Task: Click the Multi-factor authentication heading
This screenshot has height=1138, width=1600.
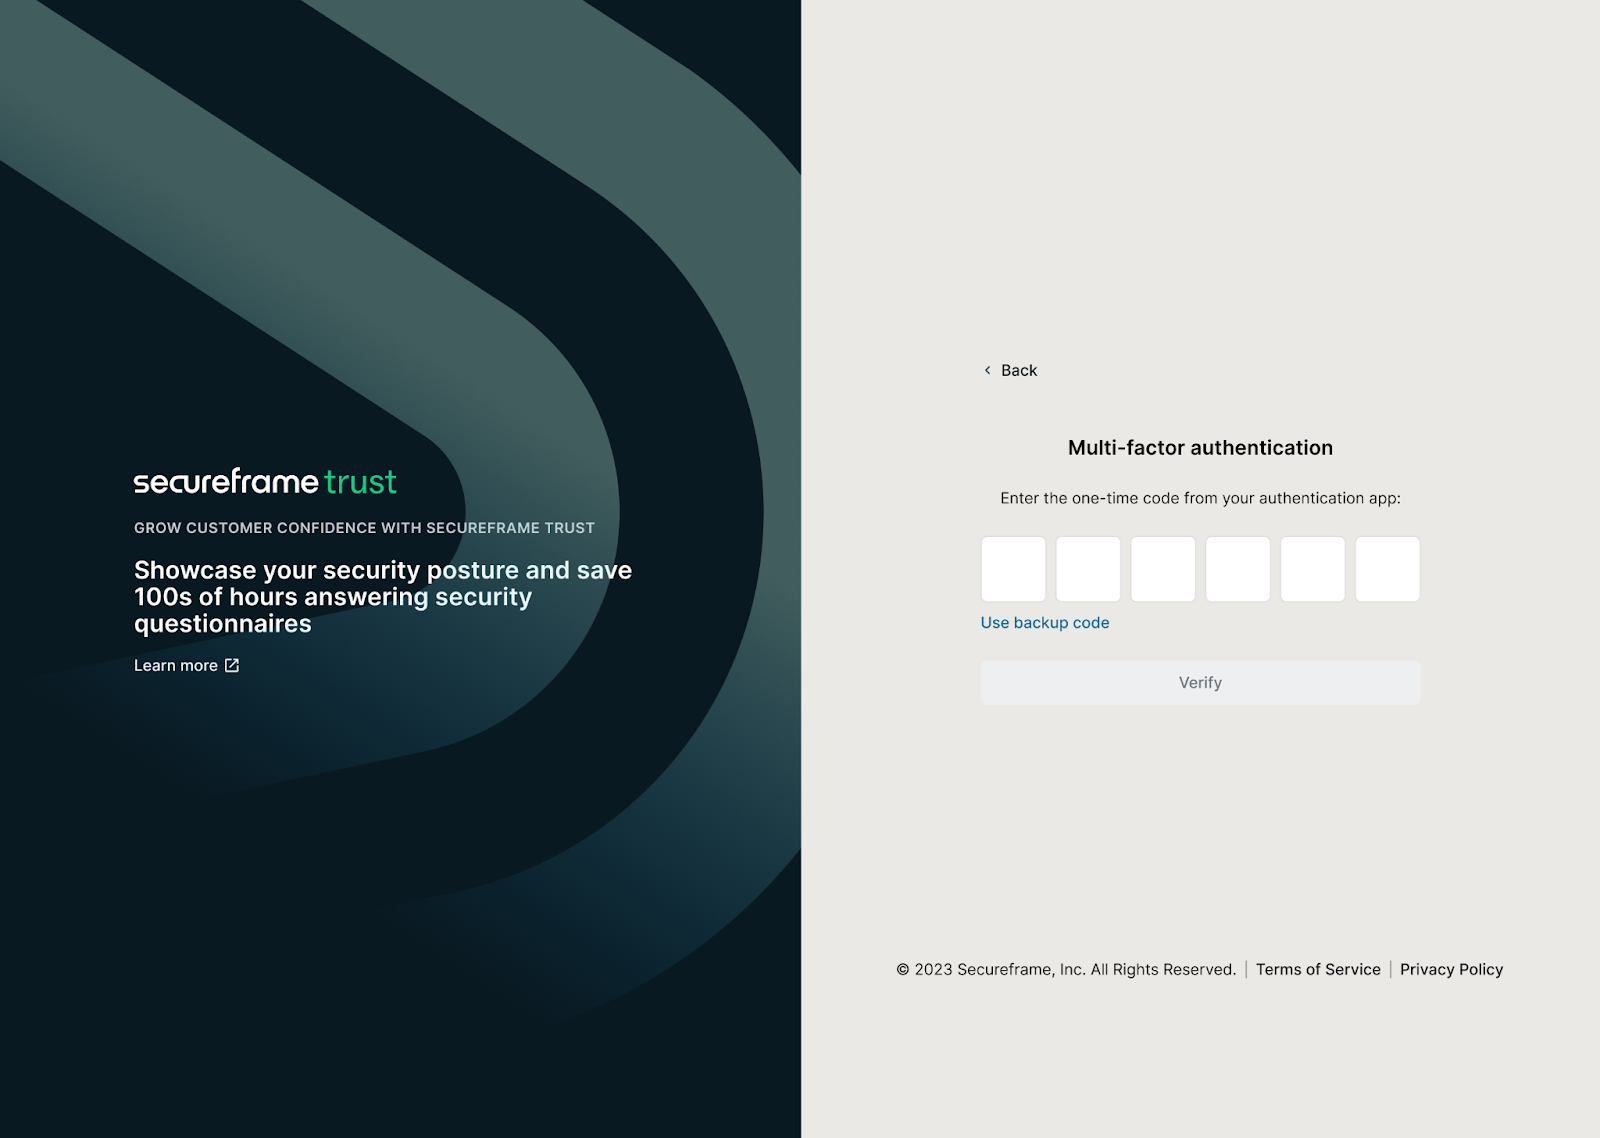Action: (x=1200, y=448)
